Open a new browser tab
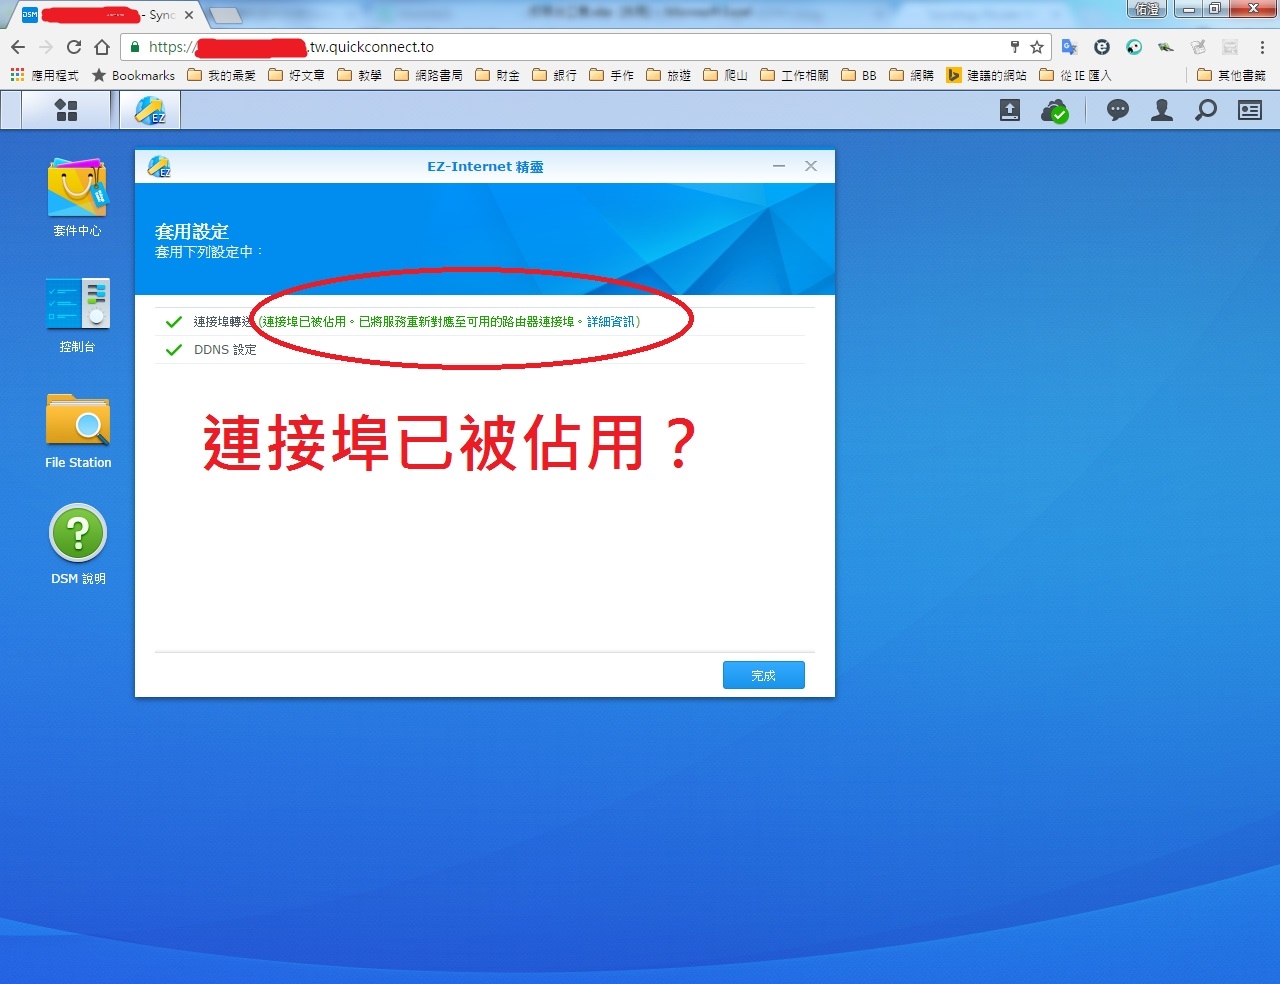The height and width of the screenshot is (984, 1280). click(x=226, y=15)
